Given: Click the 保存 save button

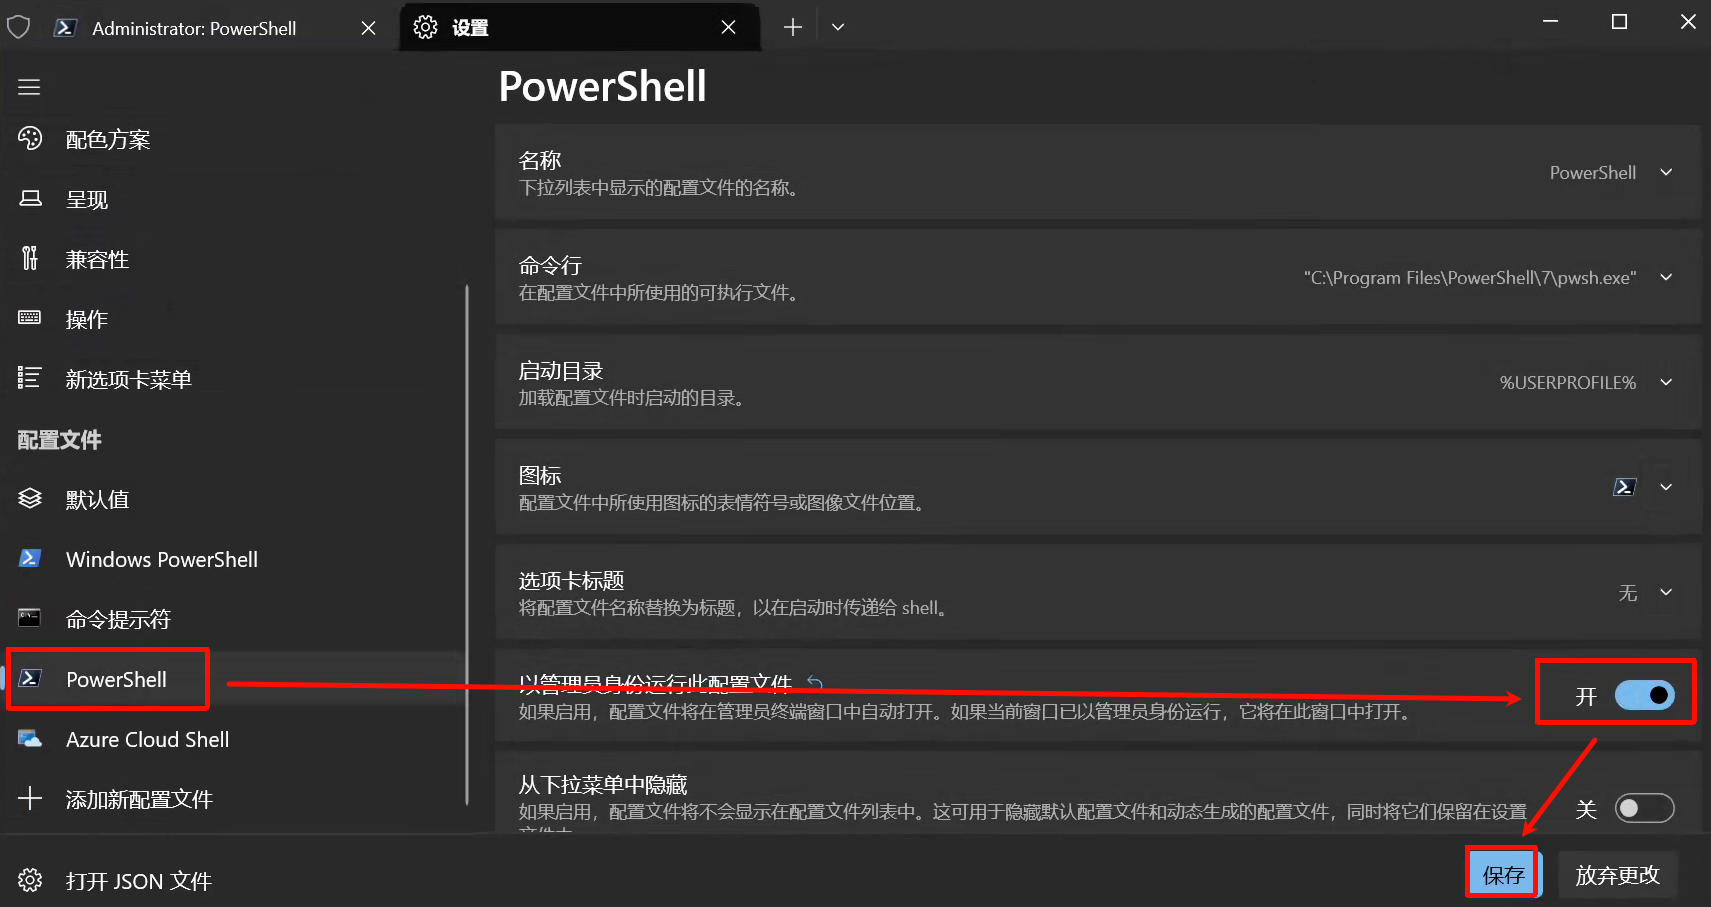Looking at the screenshot, I should tap(1503, 872).
